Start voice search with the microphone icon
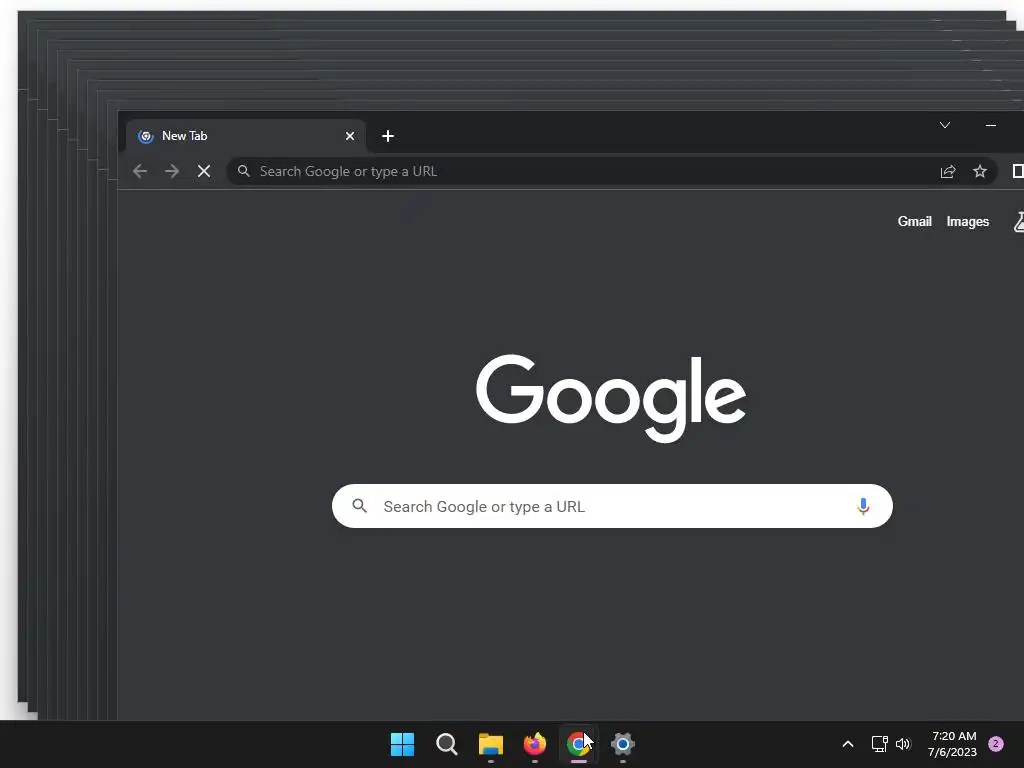The width and height of the screenshot is (1024, 768). (x=863, y=506)
